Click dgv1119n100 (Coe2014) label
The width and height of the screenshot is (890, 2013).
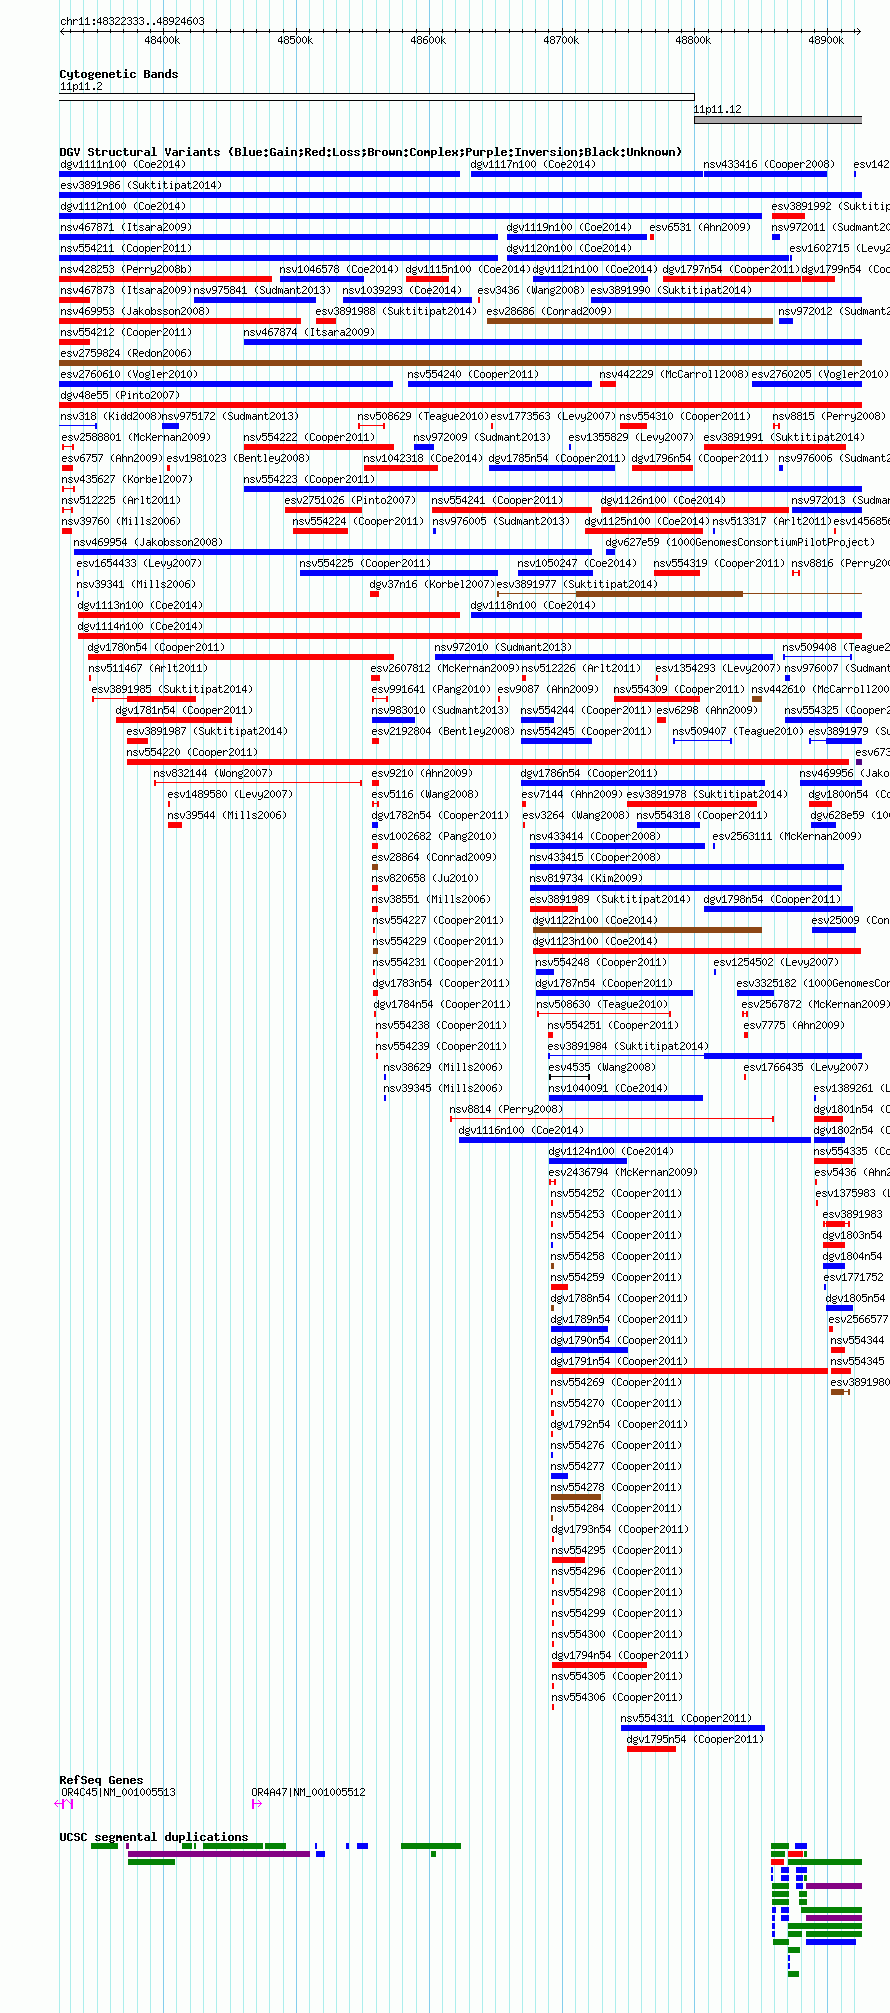pos(569,227)
